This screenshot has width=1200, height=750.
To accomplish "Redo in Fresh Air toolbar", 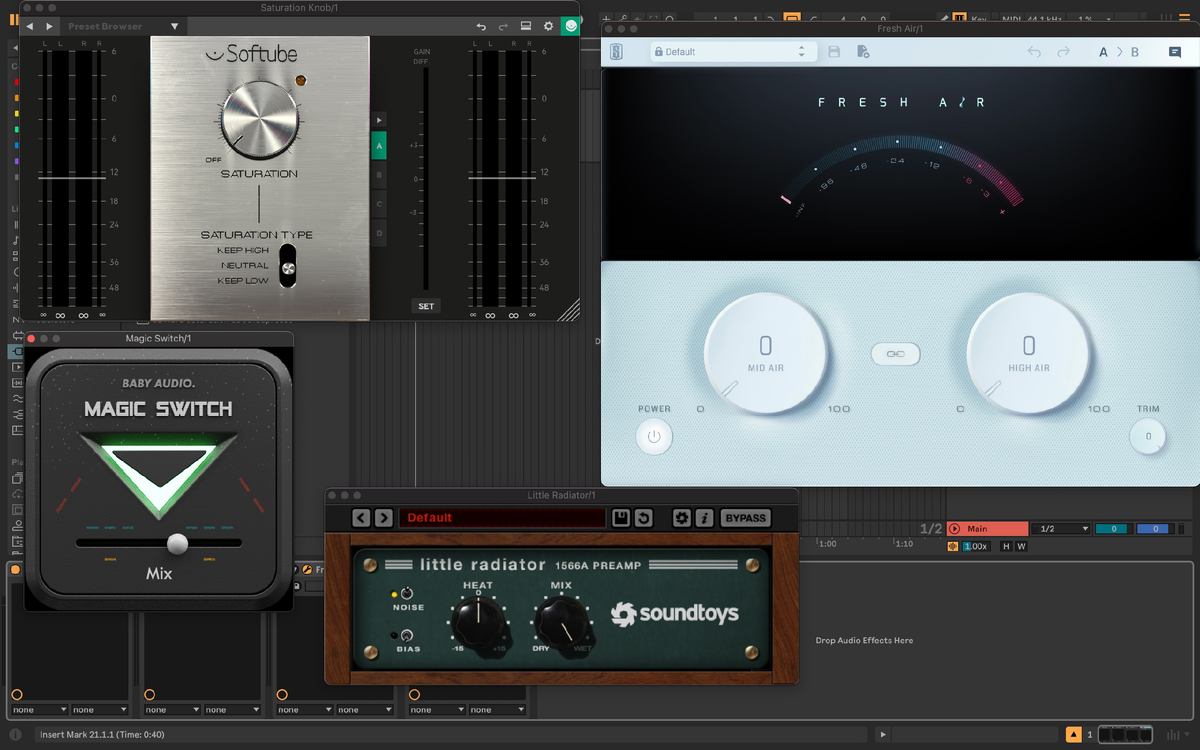I will point(1063,52).
